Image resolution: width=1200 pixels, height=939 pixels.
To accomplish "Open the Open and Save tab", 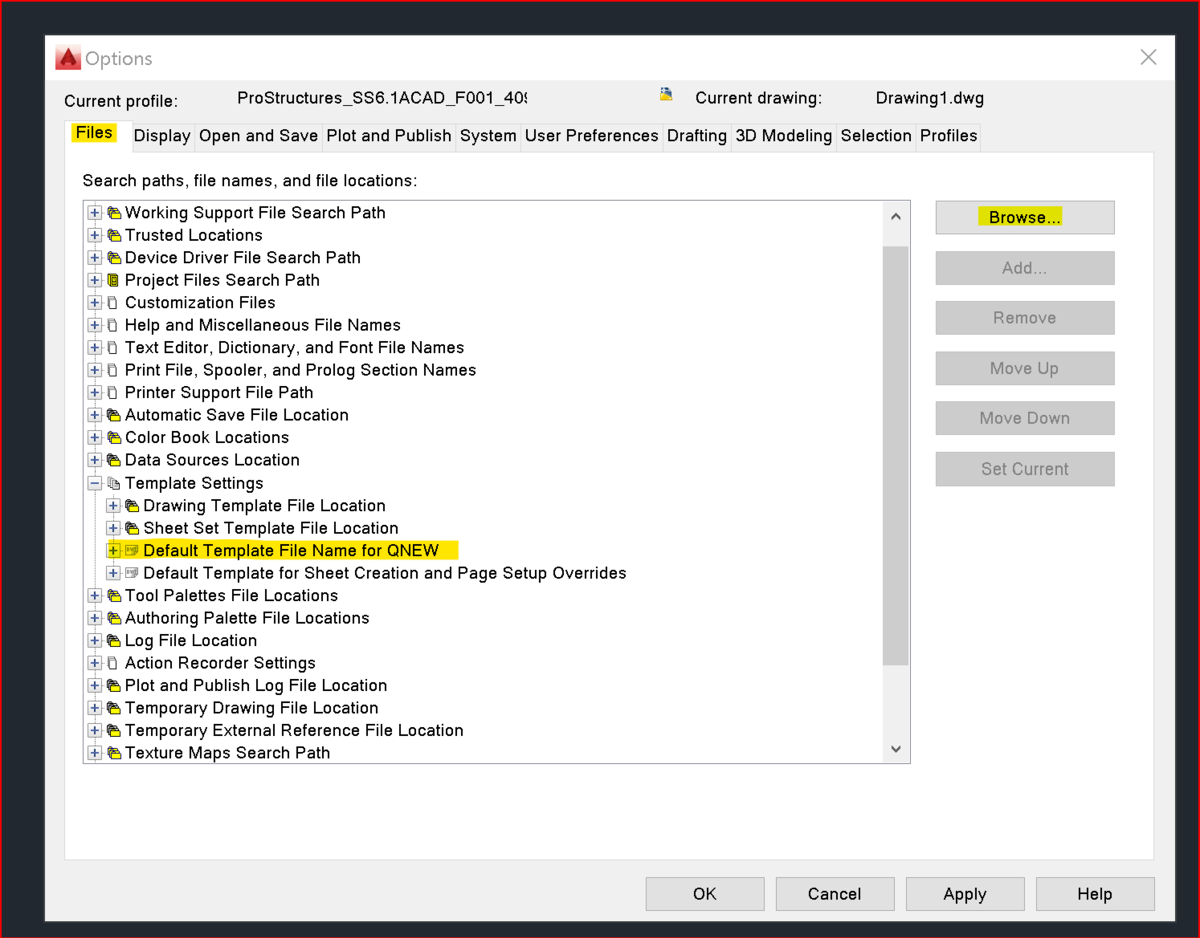I will [258, 136].
